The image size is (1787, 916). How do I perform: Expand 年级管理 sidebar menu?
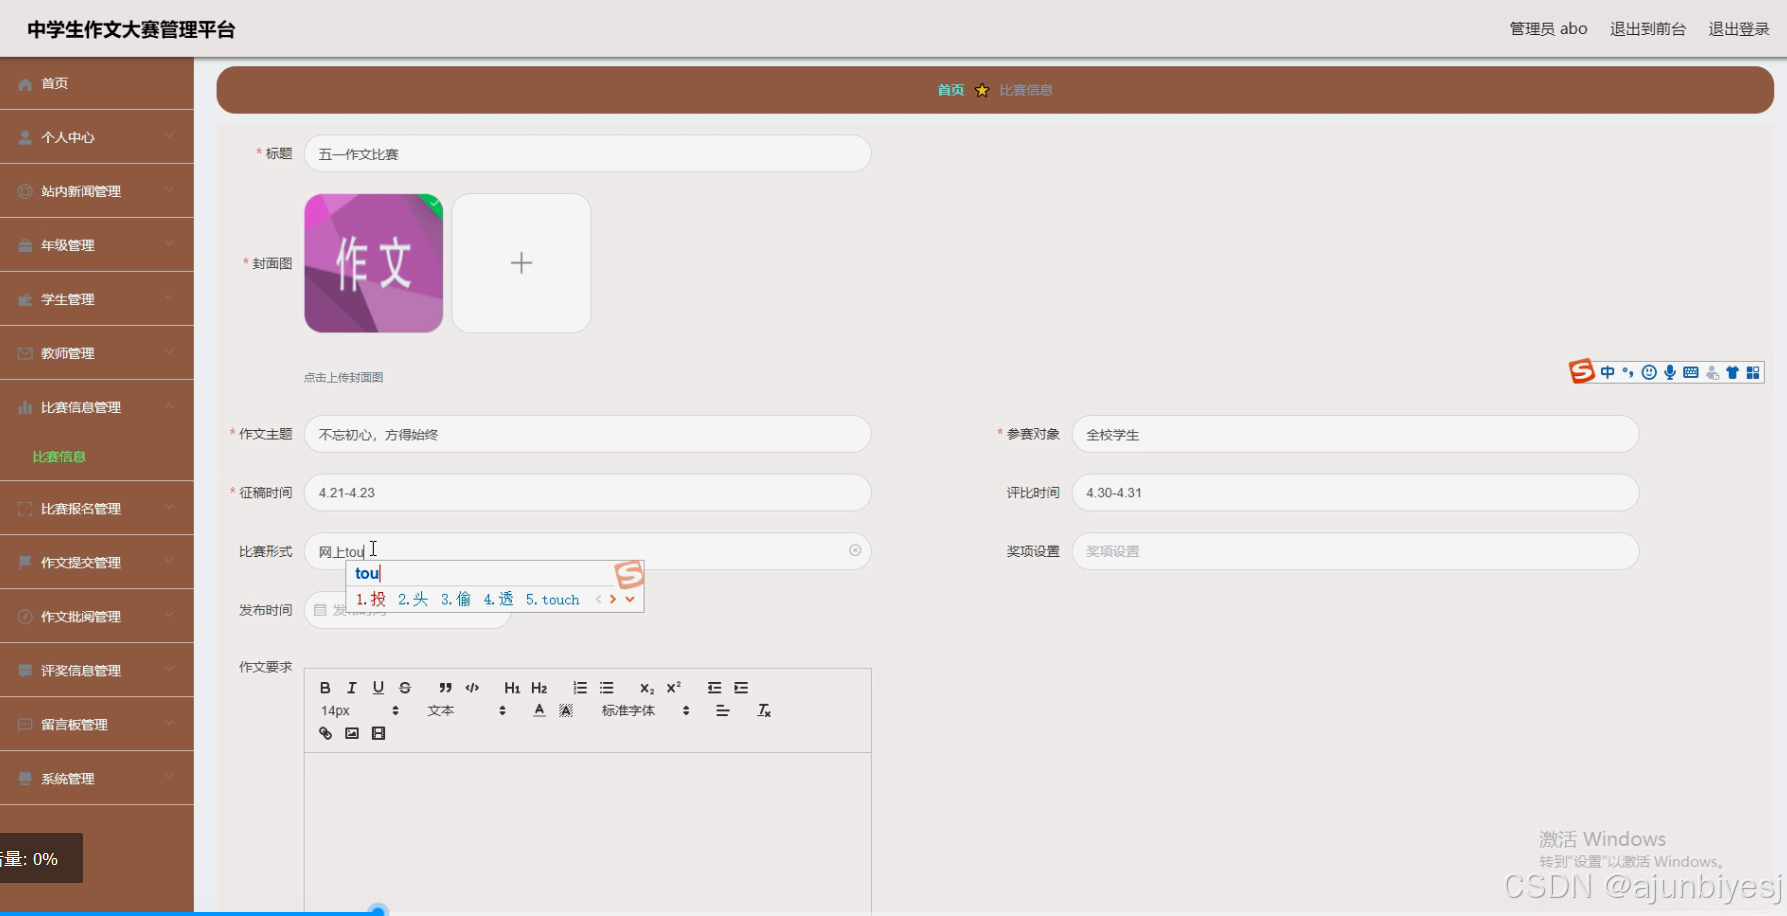pos(97,245)
